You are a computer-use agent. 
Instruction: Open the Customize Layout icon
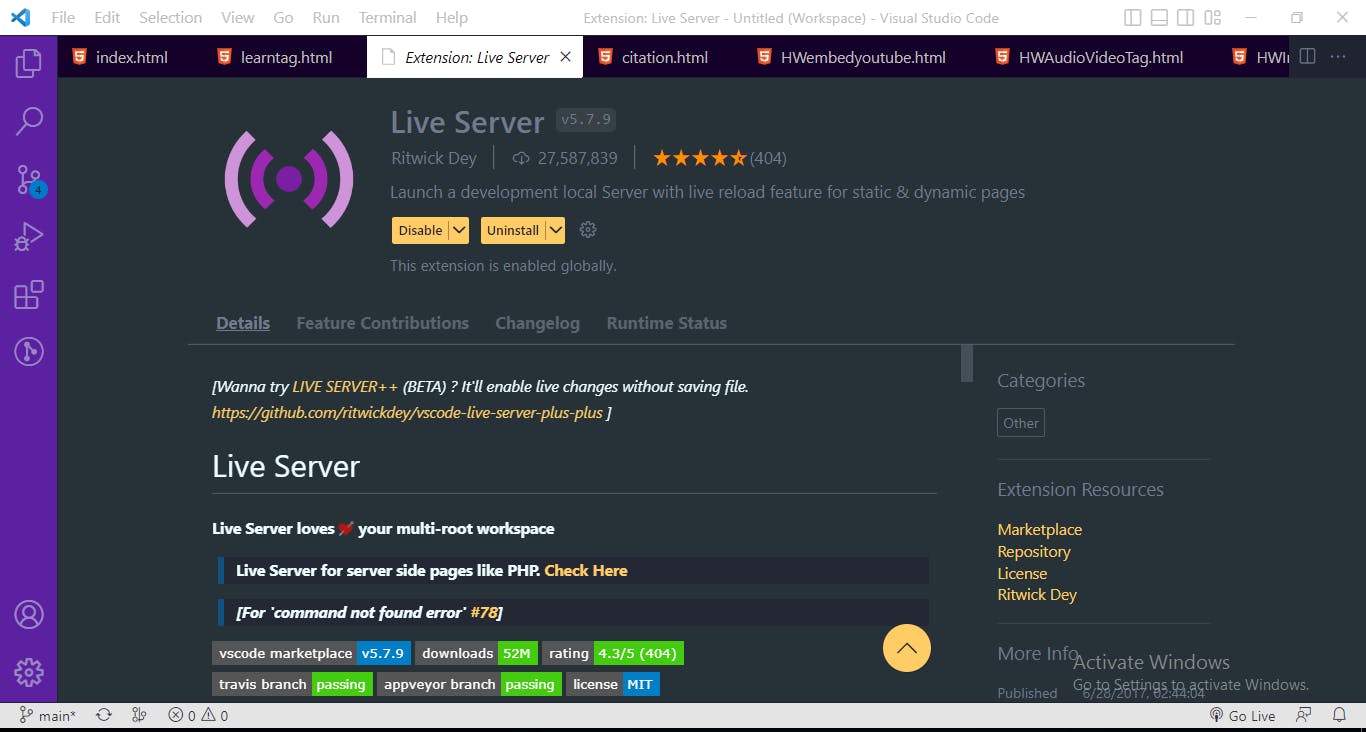click(x=1212, y=18)
